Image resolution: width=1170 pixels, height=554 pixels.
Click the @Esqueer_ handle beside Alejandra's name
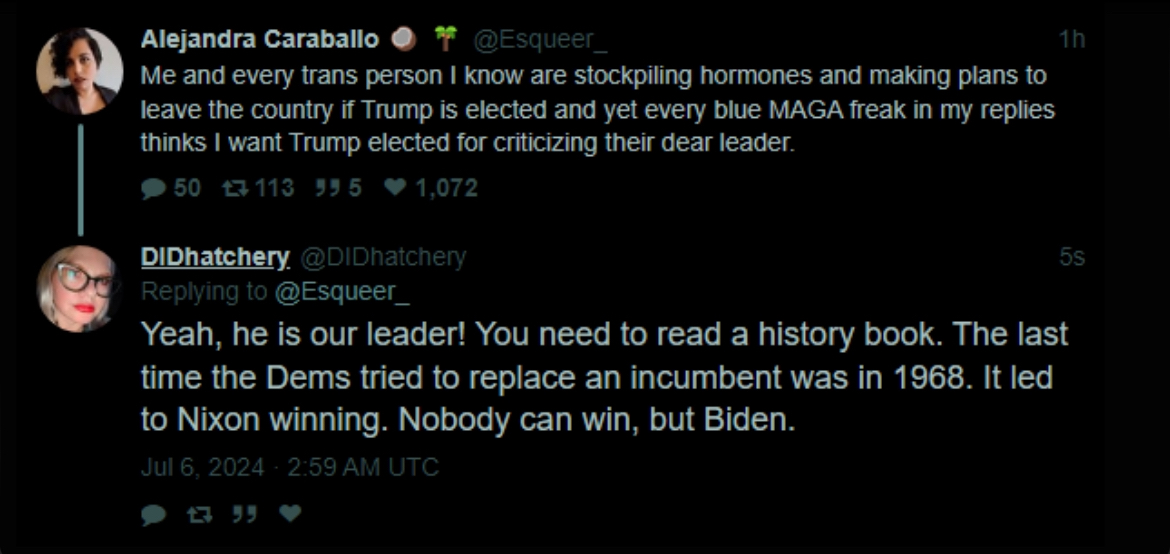click(x=540, y=40)
